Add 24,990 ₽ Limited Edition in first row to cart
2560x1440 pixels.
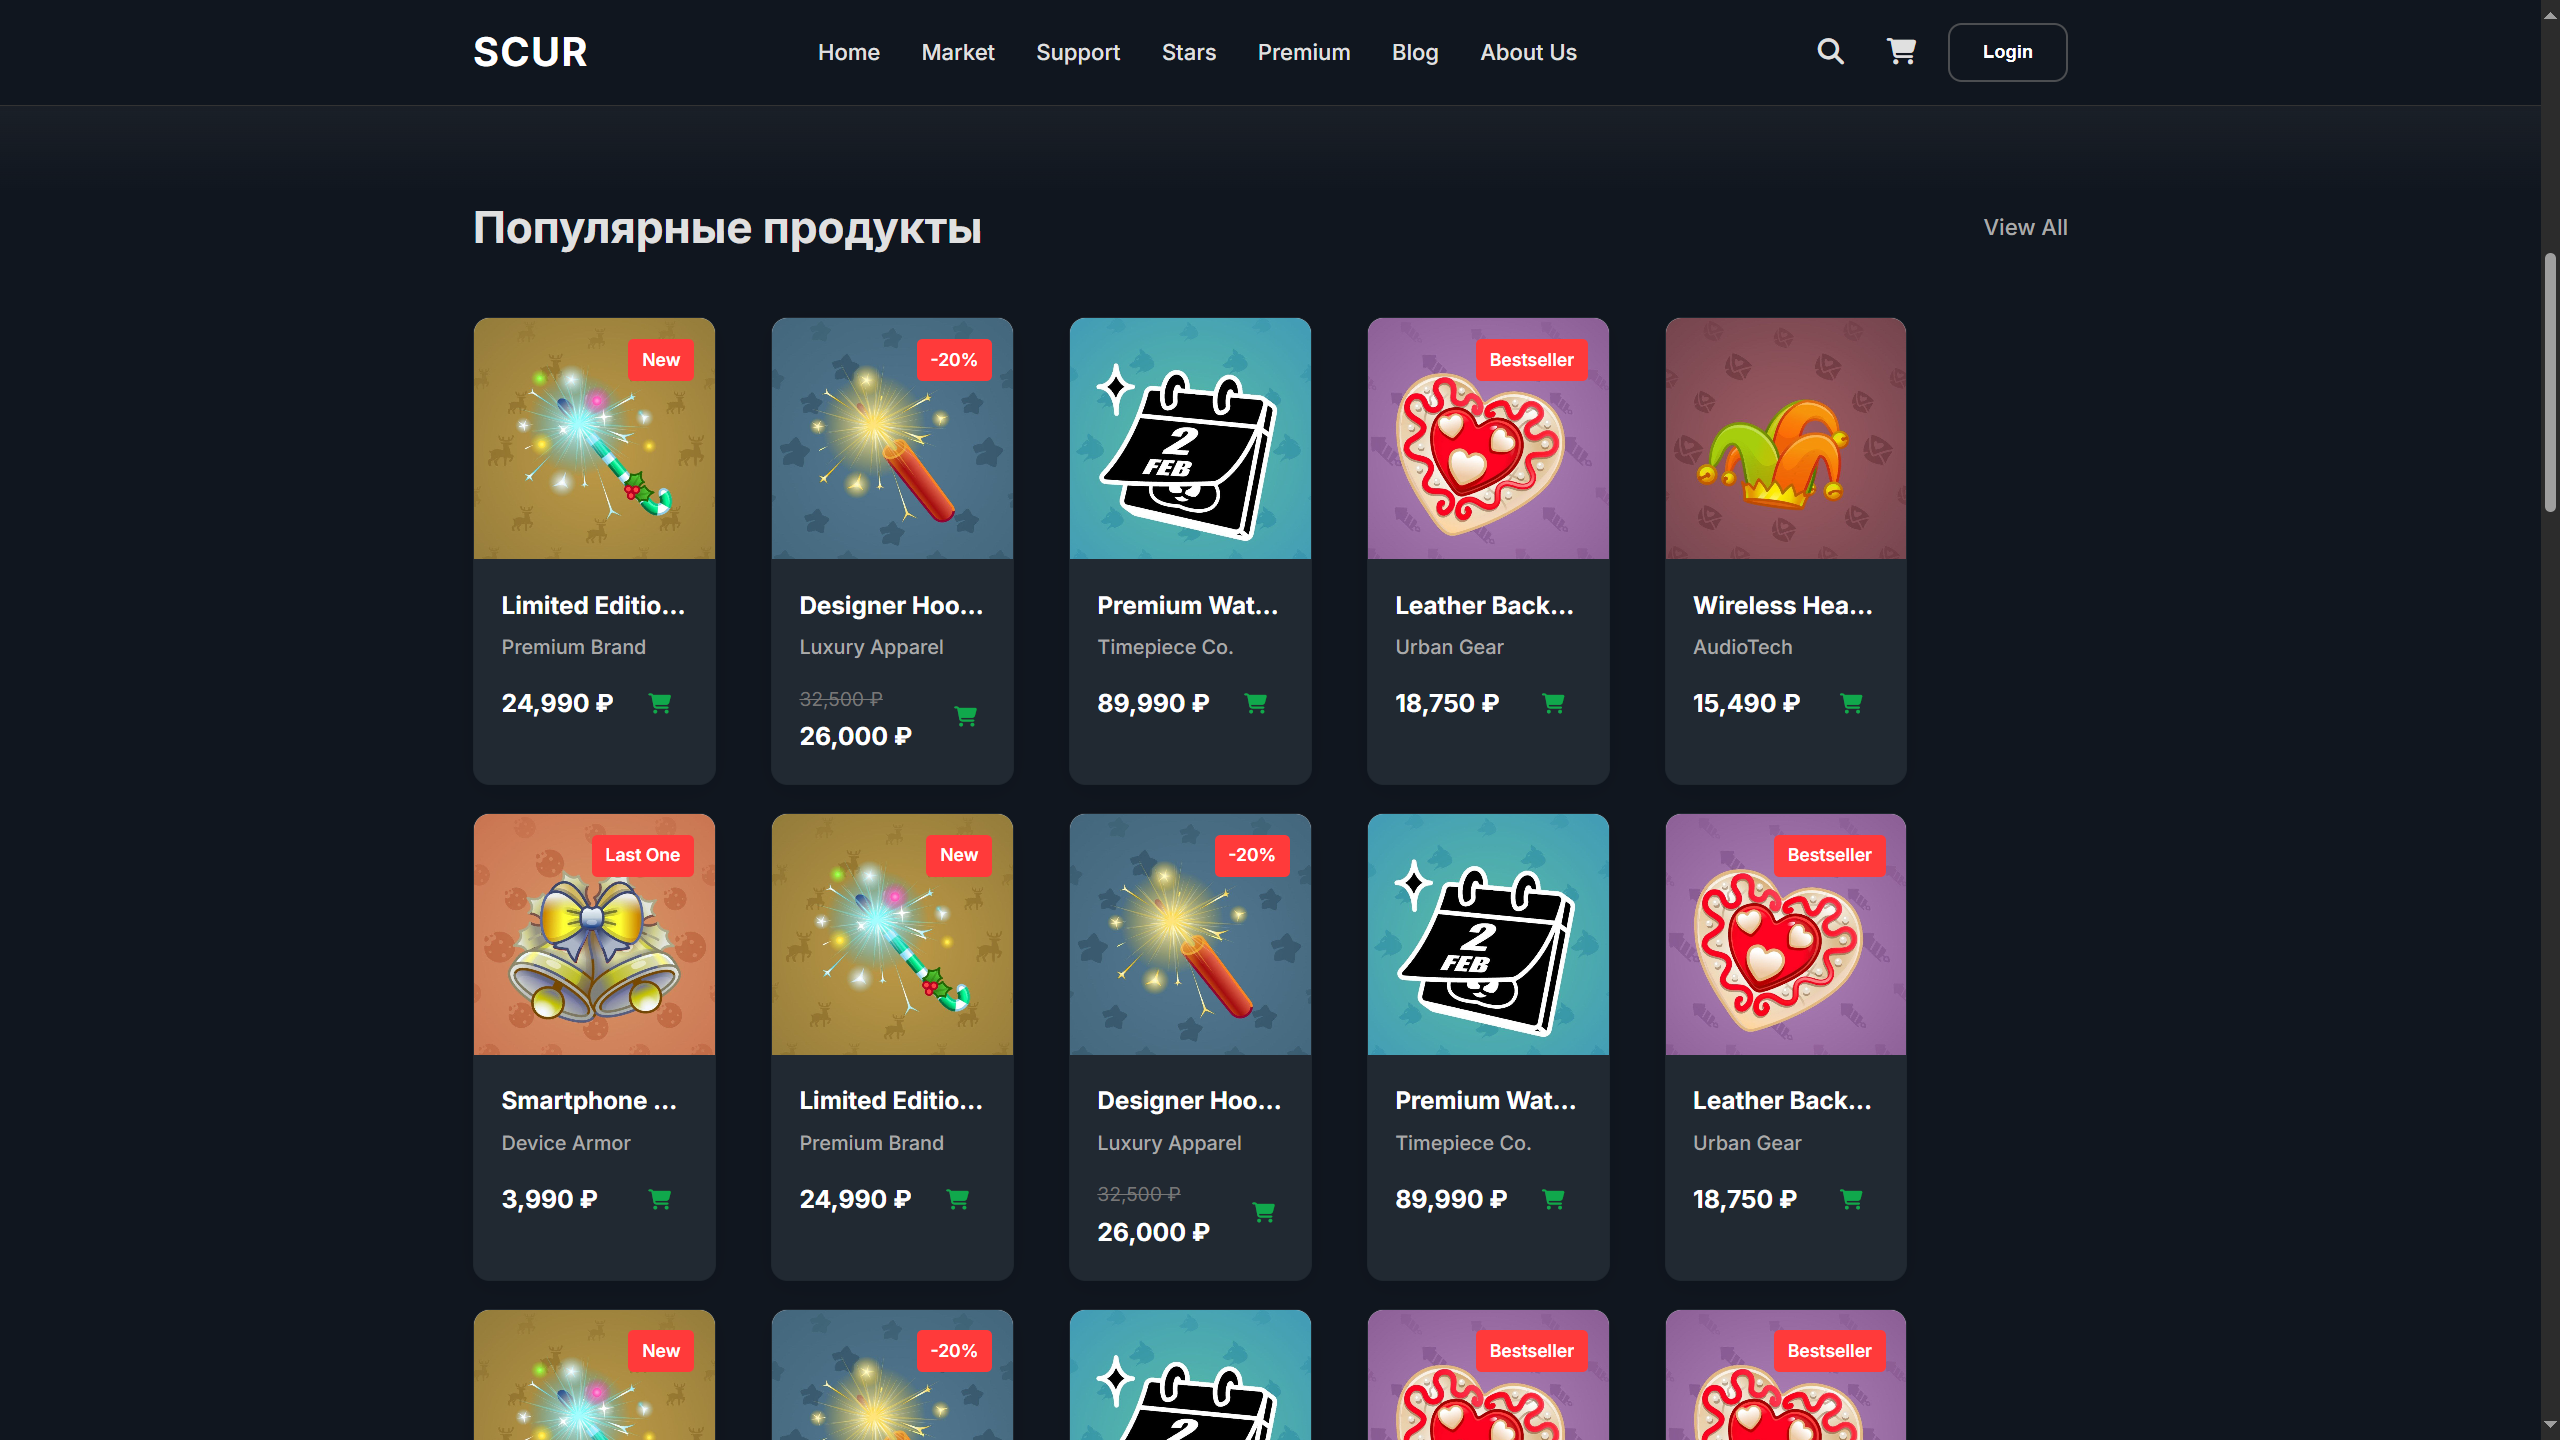(660, 703)
